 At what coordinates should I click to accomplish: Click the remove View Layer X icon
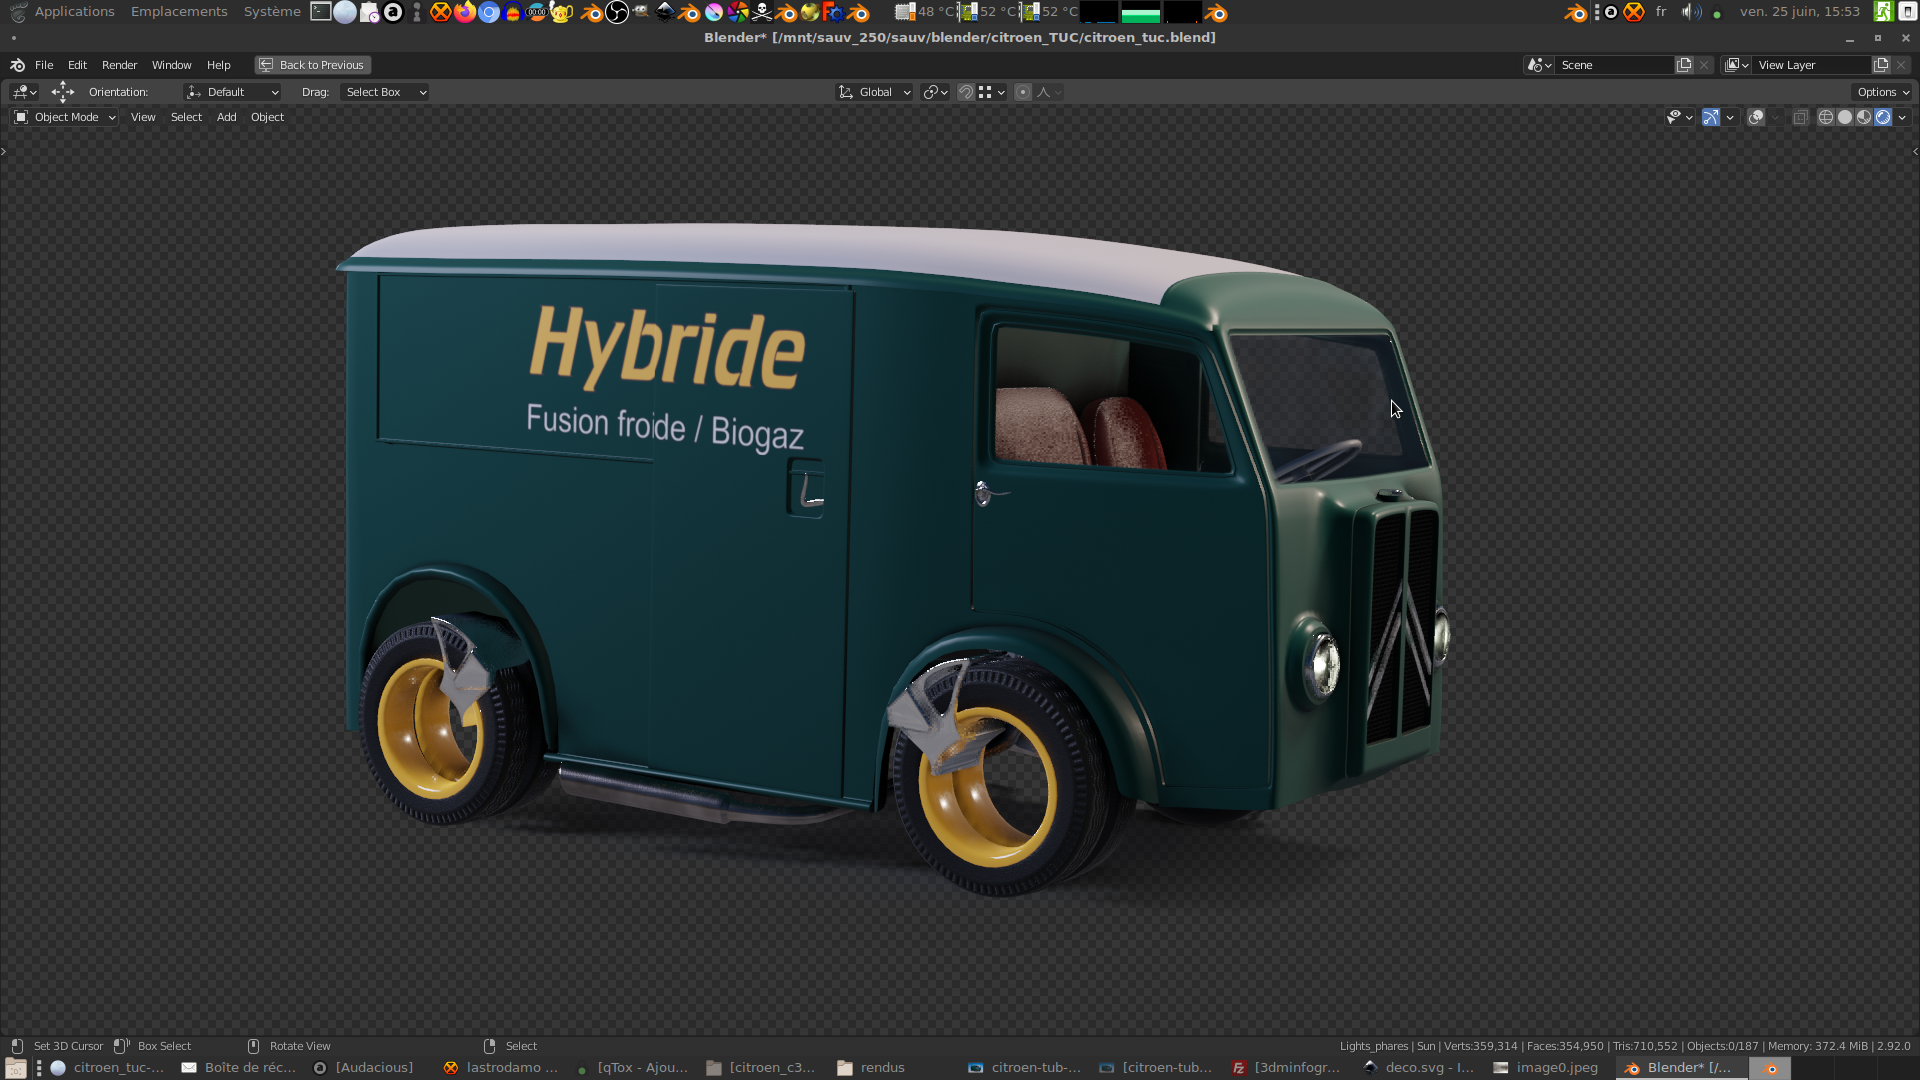coord(1901,65)
